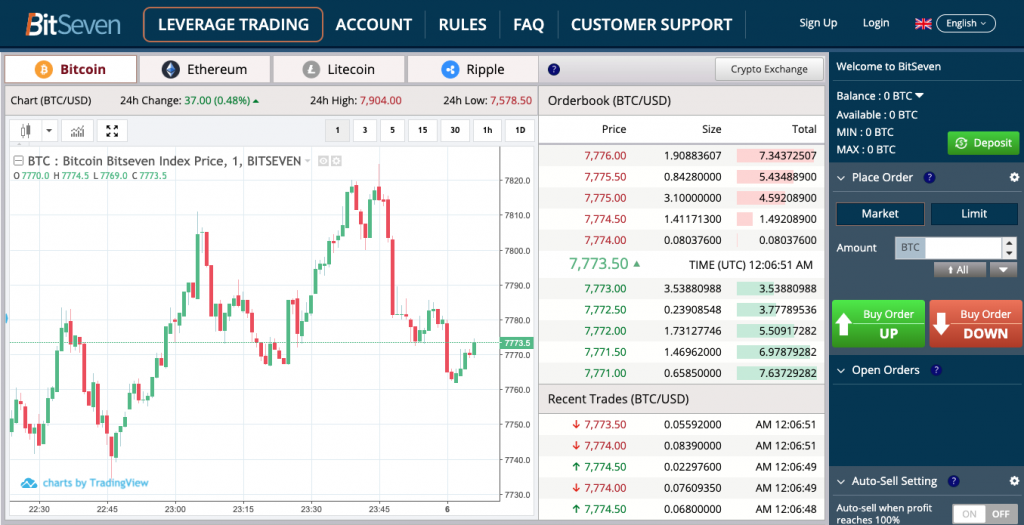
Task: Open chart legend dropdown arrow after BITSEVEN
Action: tap(308, 161)
